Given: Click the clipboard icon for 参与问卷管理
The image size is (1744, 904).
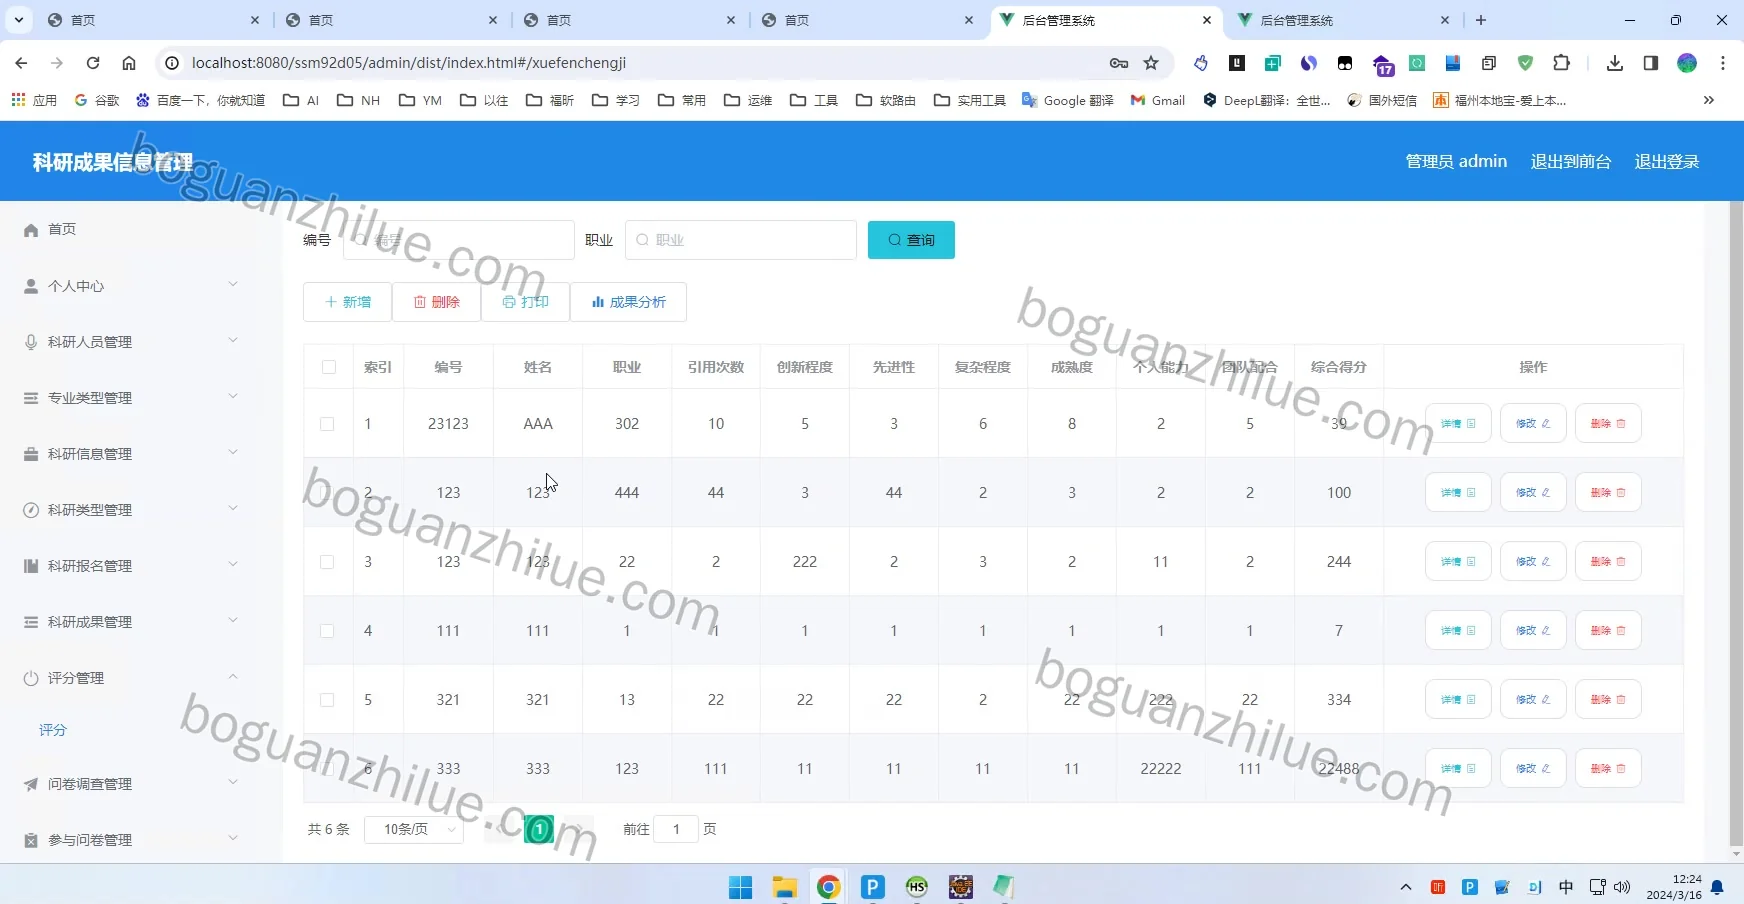Looking at the screenshot, I should click(31, 840).
